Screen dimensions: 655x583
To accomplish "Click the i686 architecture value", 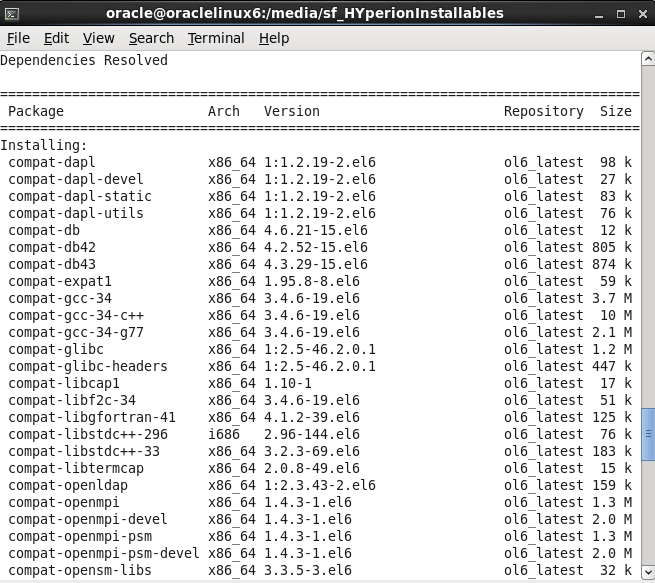I will point(224,435).
